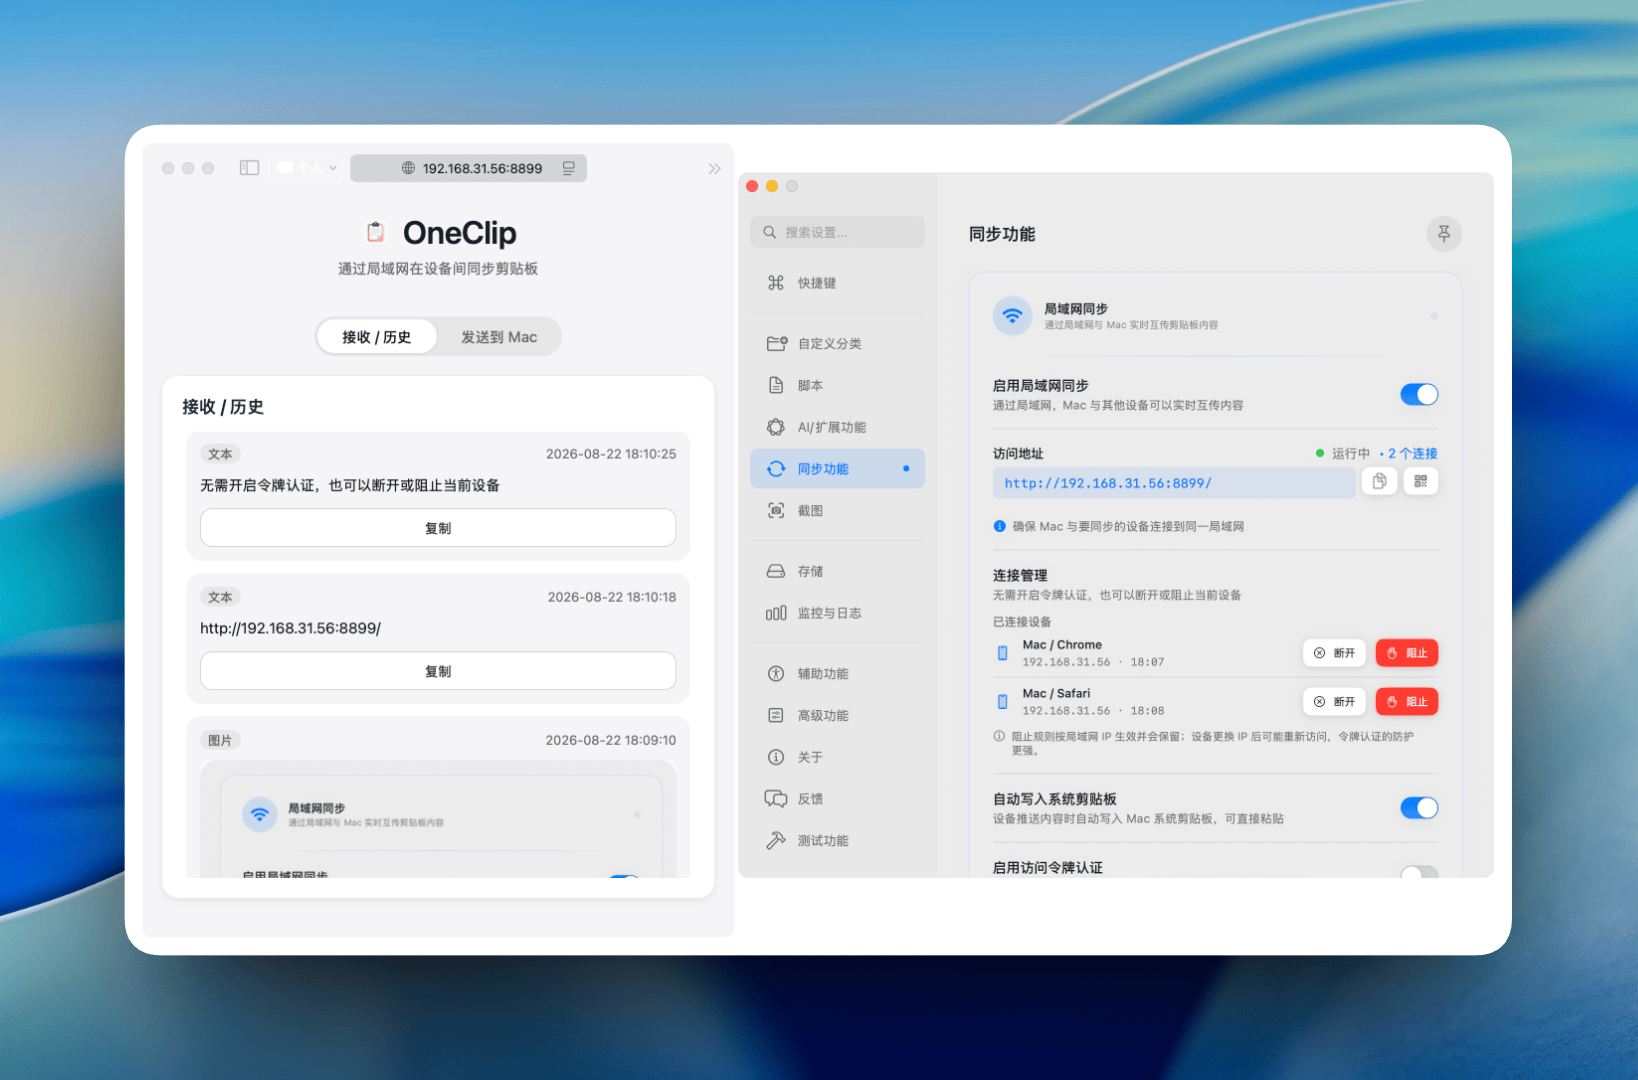Click the 关于 info icon

pos(776,757)
